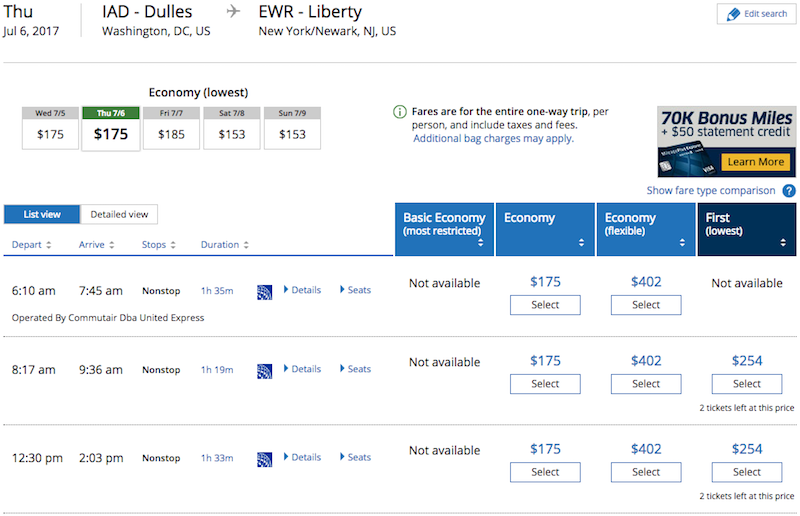Click the EWR - Liberty destination heading

(x=310, y=11)
